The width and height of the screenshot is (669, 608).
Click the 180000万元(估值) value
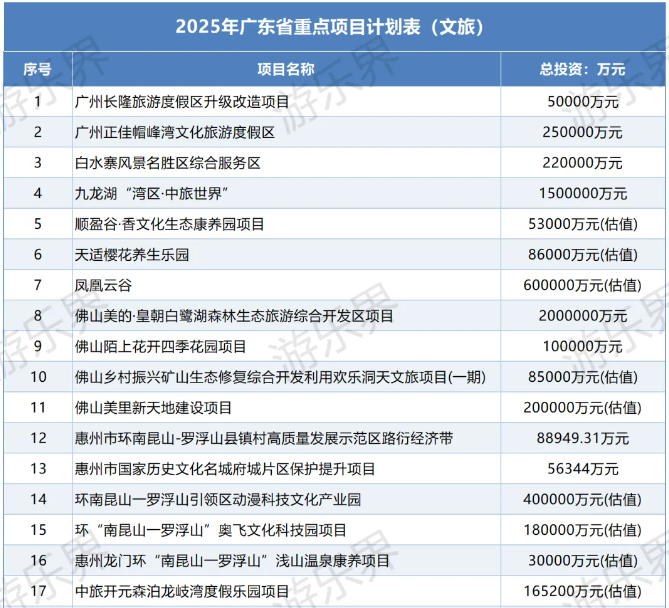pyautogui.click(x=583, y=530)
